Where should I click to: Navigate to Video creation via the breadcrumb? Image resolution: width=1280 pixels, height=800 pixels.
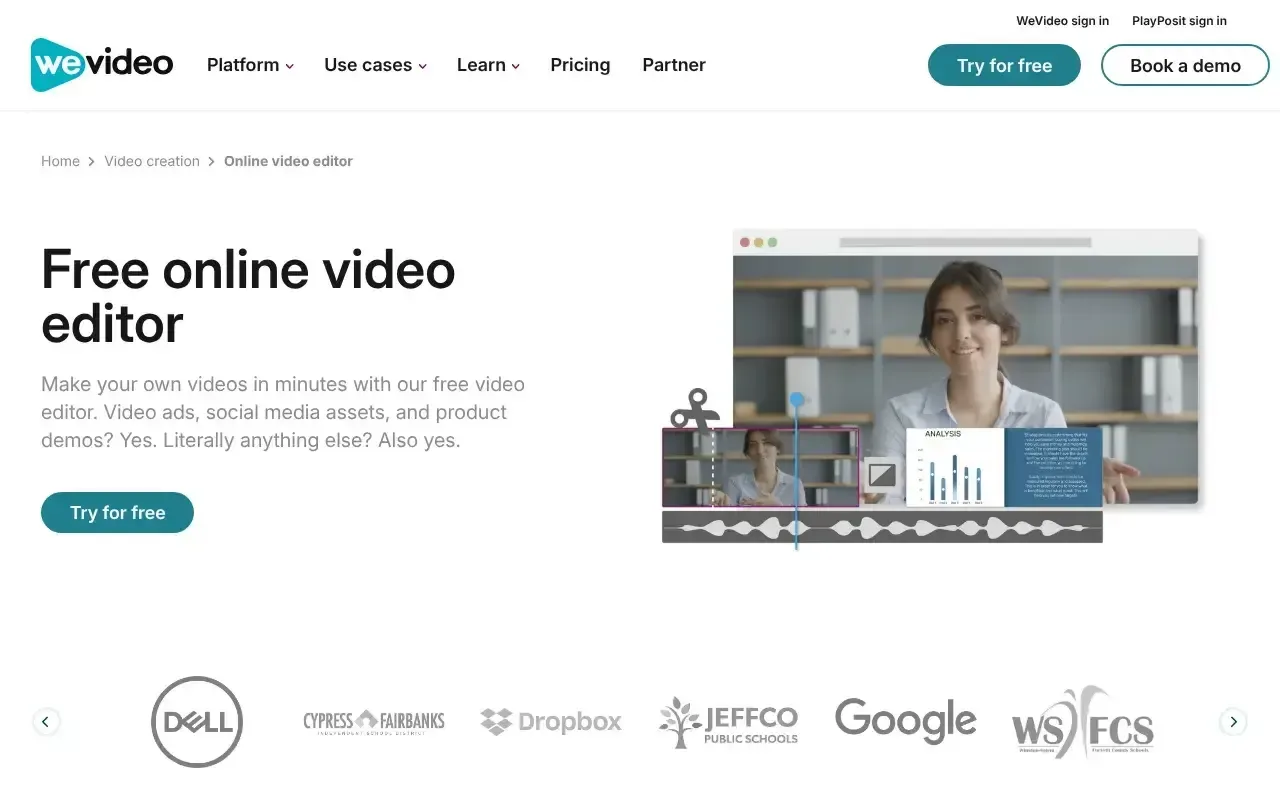tap(152, 161)
